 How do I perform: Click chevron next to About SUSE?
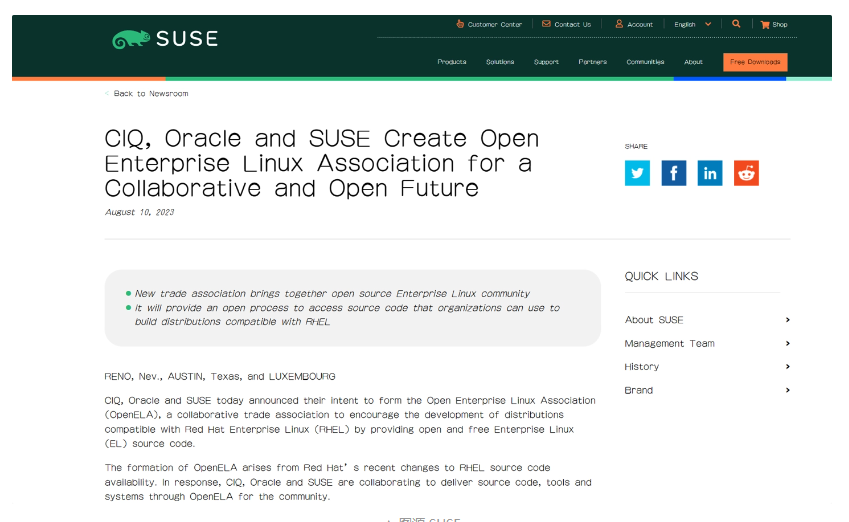tap(788, 320)
